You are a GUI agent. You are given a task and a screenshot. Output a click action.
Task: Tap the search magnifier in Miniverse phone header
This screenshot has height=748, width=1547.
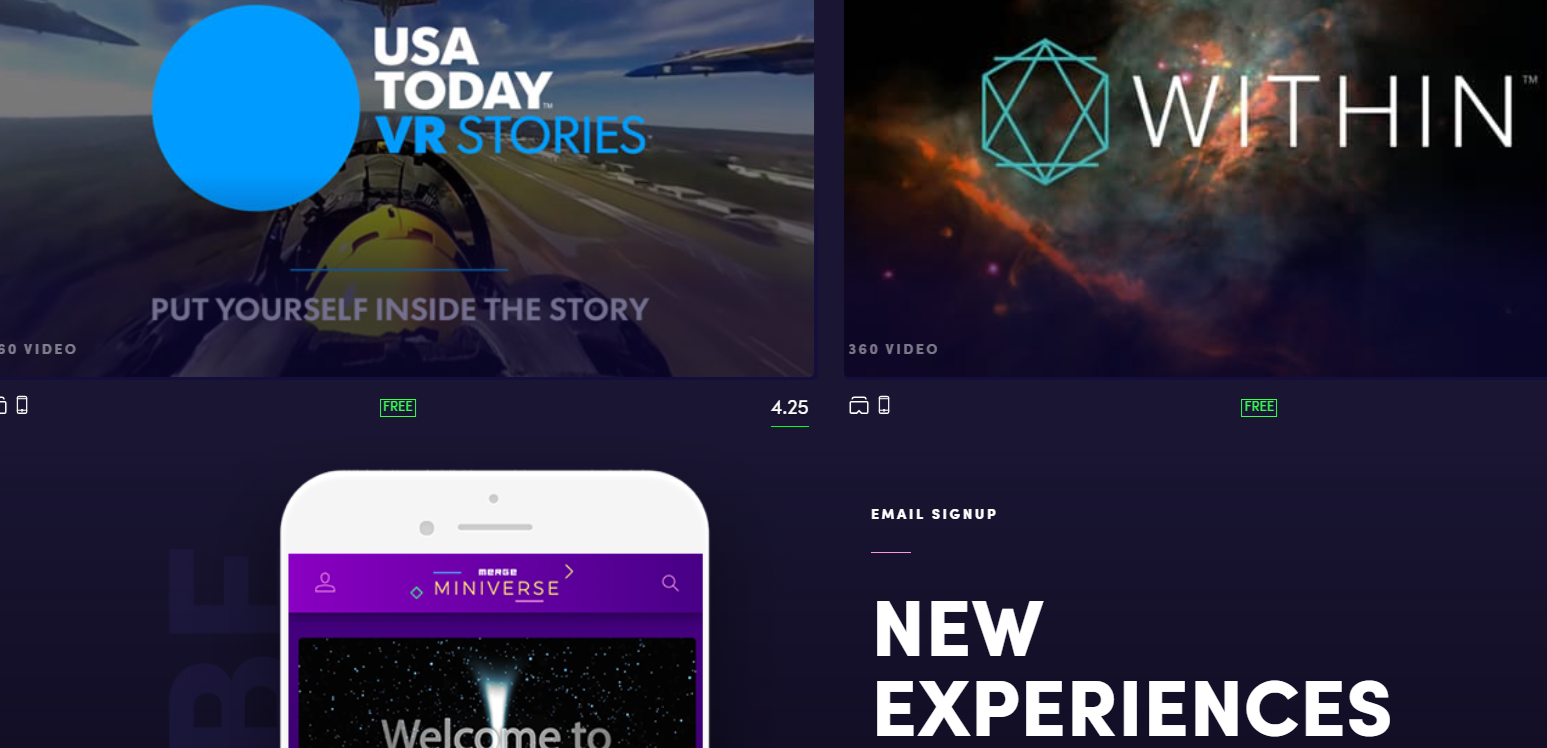pyautogui.click(x=670, y=582)
